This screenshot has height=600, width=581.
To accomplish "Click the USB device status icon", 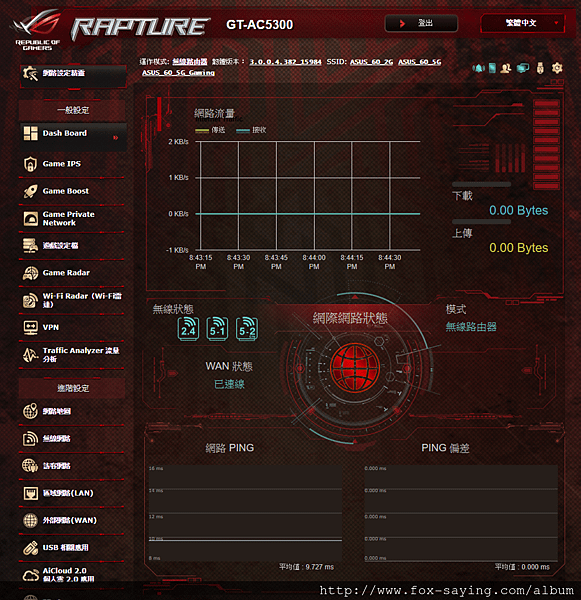I will (540, 68).
